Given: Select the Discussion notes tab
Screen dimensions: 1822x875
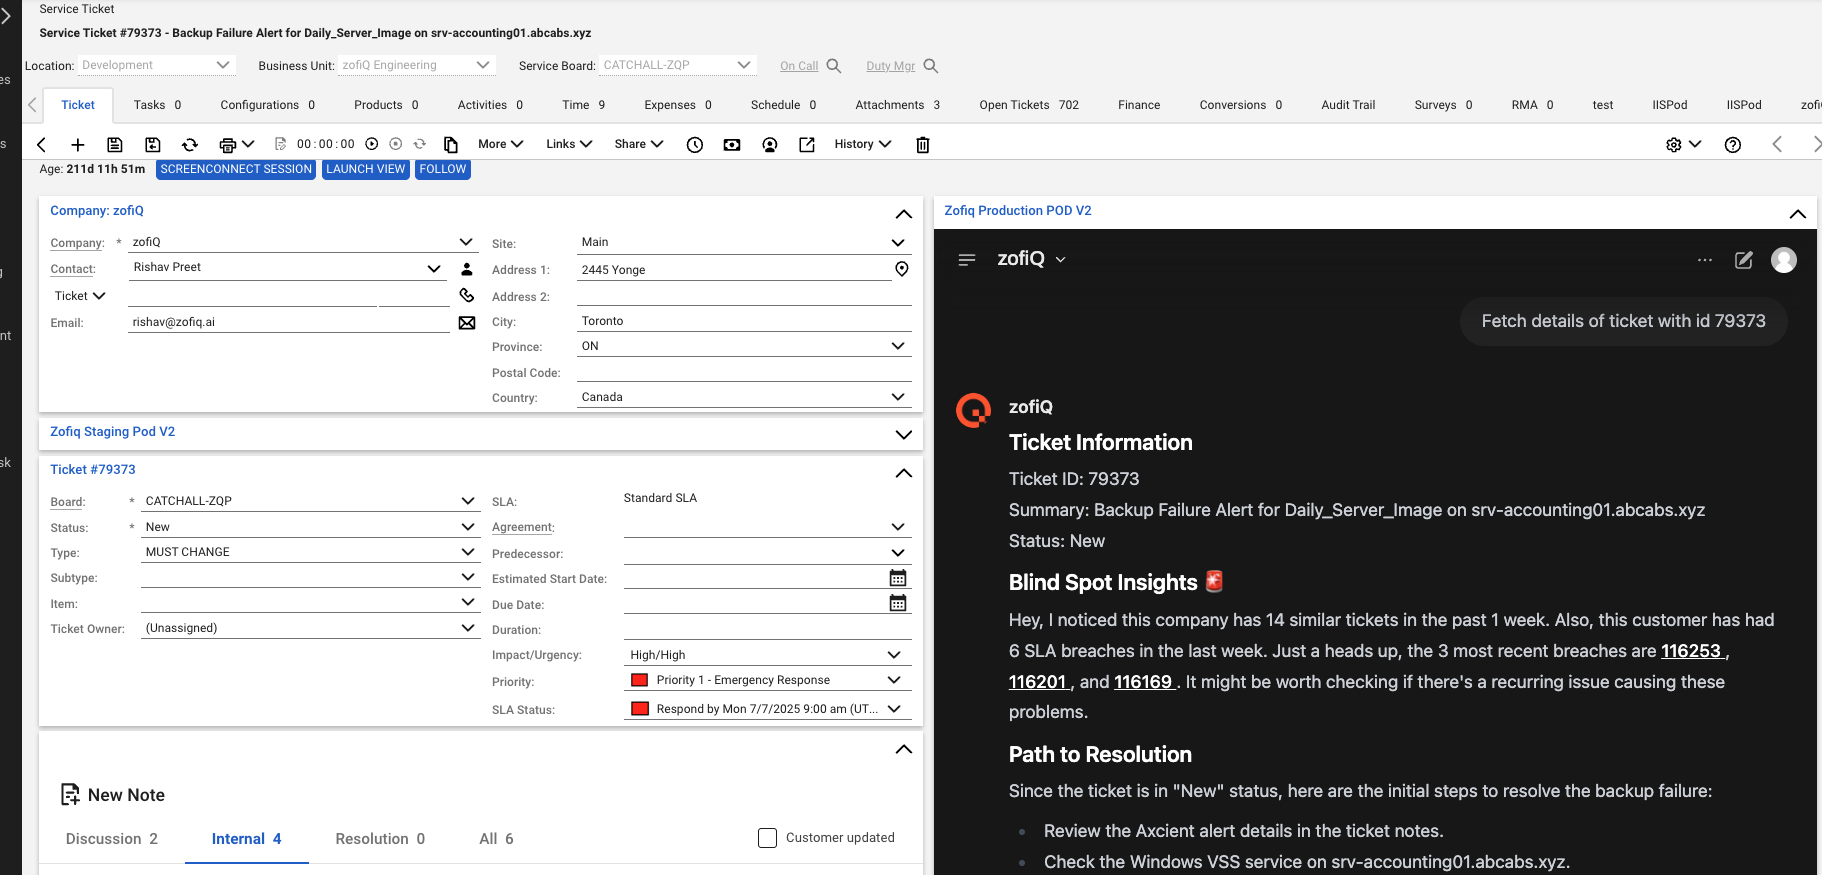Looking at the screenshot, I should pyautogui.click(x=112, y=839).
